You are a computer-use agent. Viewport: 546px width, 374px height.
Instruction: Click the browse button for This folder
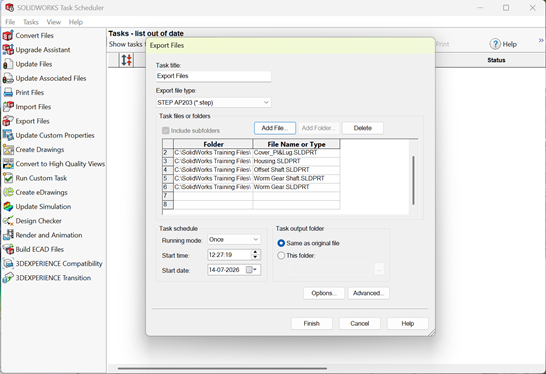(379, 269)
